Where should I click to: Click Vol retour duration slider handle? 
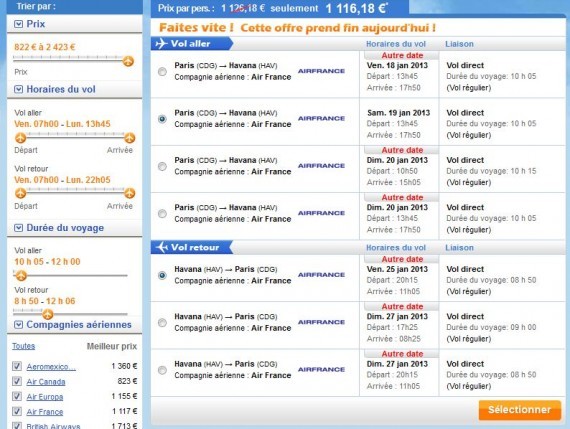point(47,314)
